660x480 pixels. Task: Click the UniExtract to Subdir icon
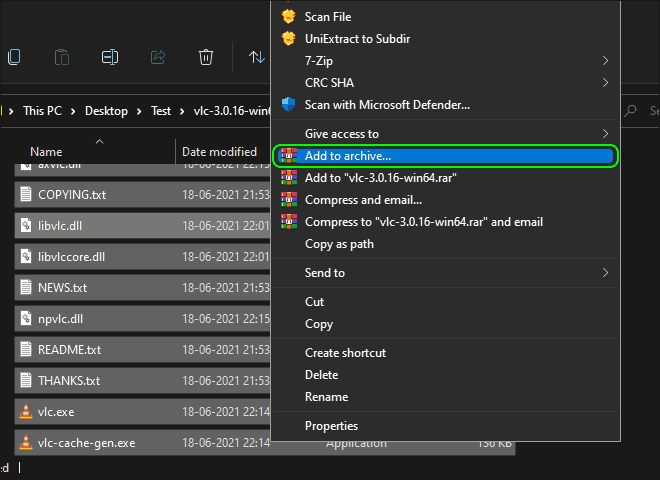(289, 38)
